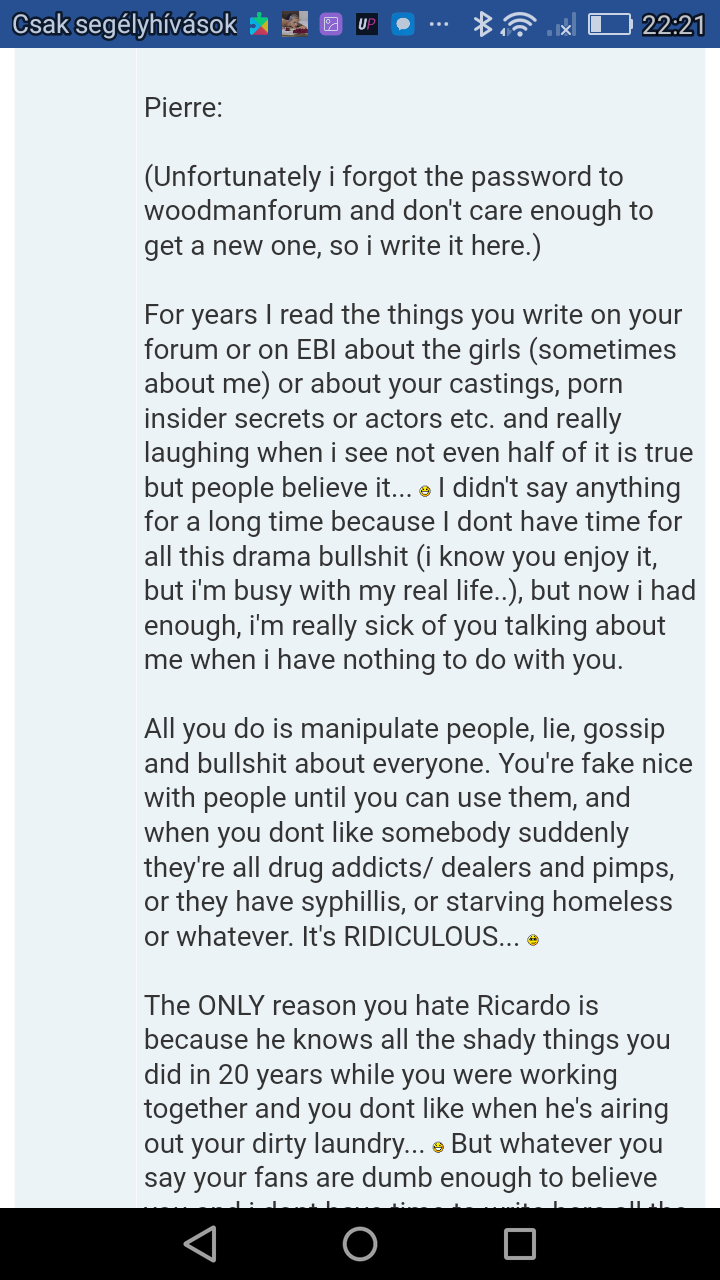
Task: Tap the three-dot notification overflow icon
Action: (439, 24)
